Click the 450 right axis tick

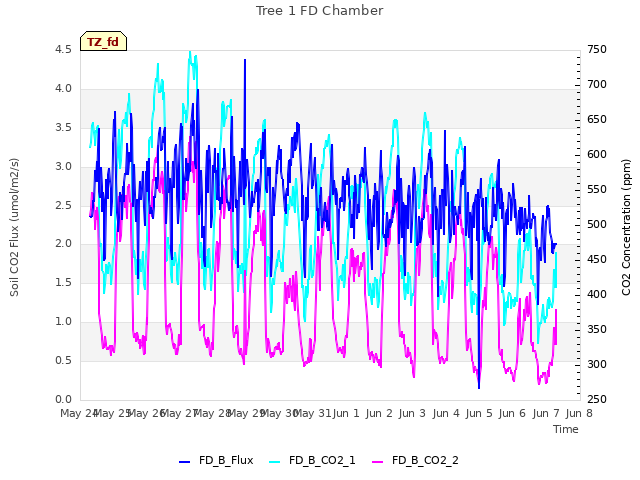597,260
